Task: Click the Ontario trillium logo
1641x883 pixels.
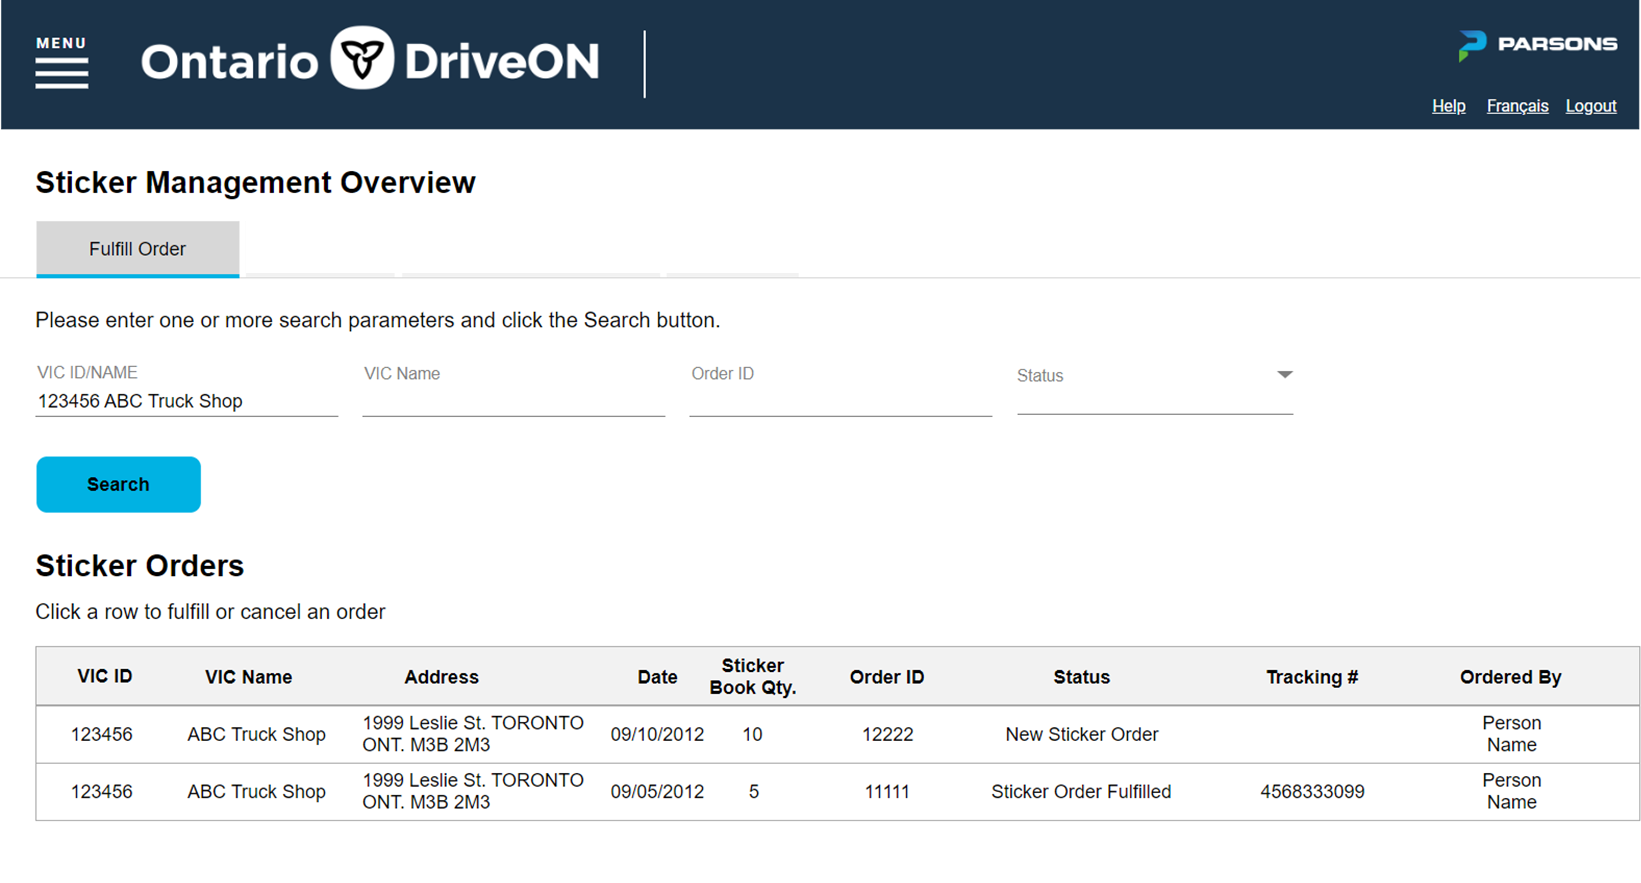Action: point(362,59)
